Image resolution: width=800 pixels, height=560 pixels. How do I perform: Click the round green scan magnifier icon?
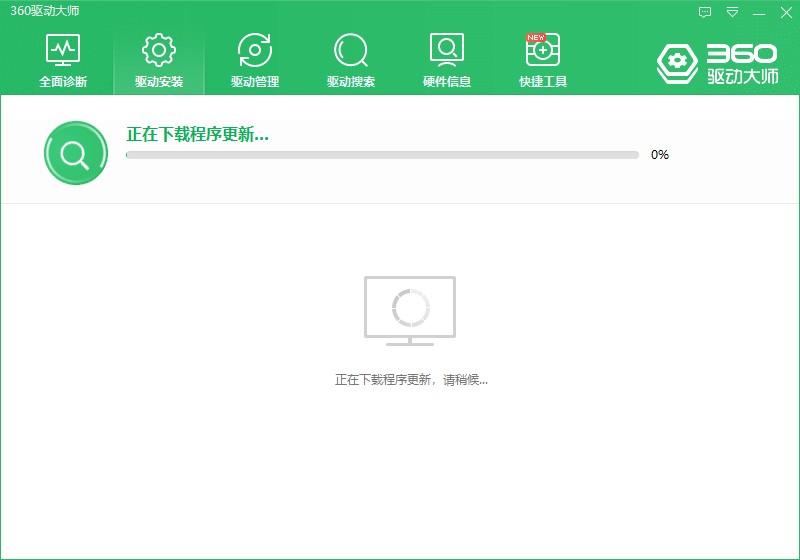(75, 153)
